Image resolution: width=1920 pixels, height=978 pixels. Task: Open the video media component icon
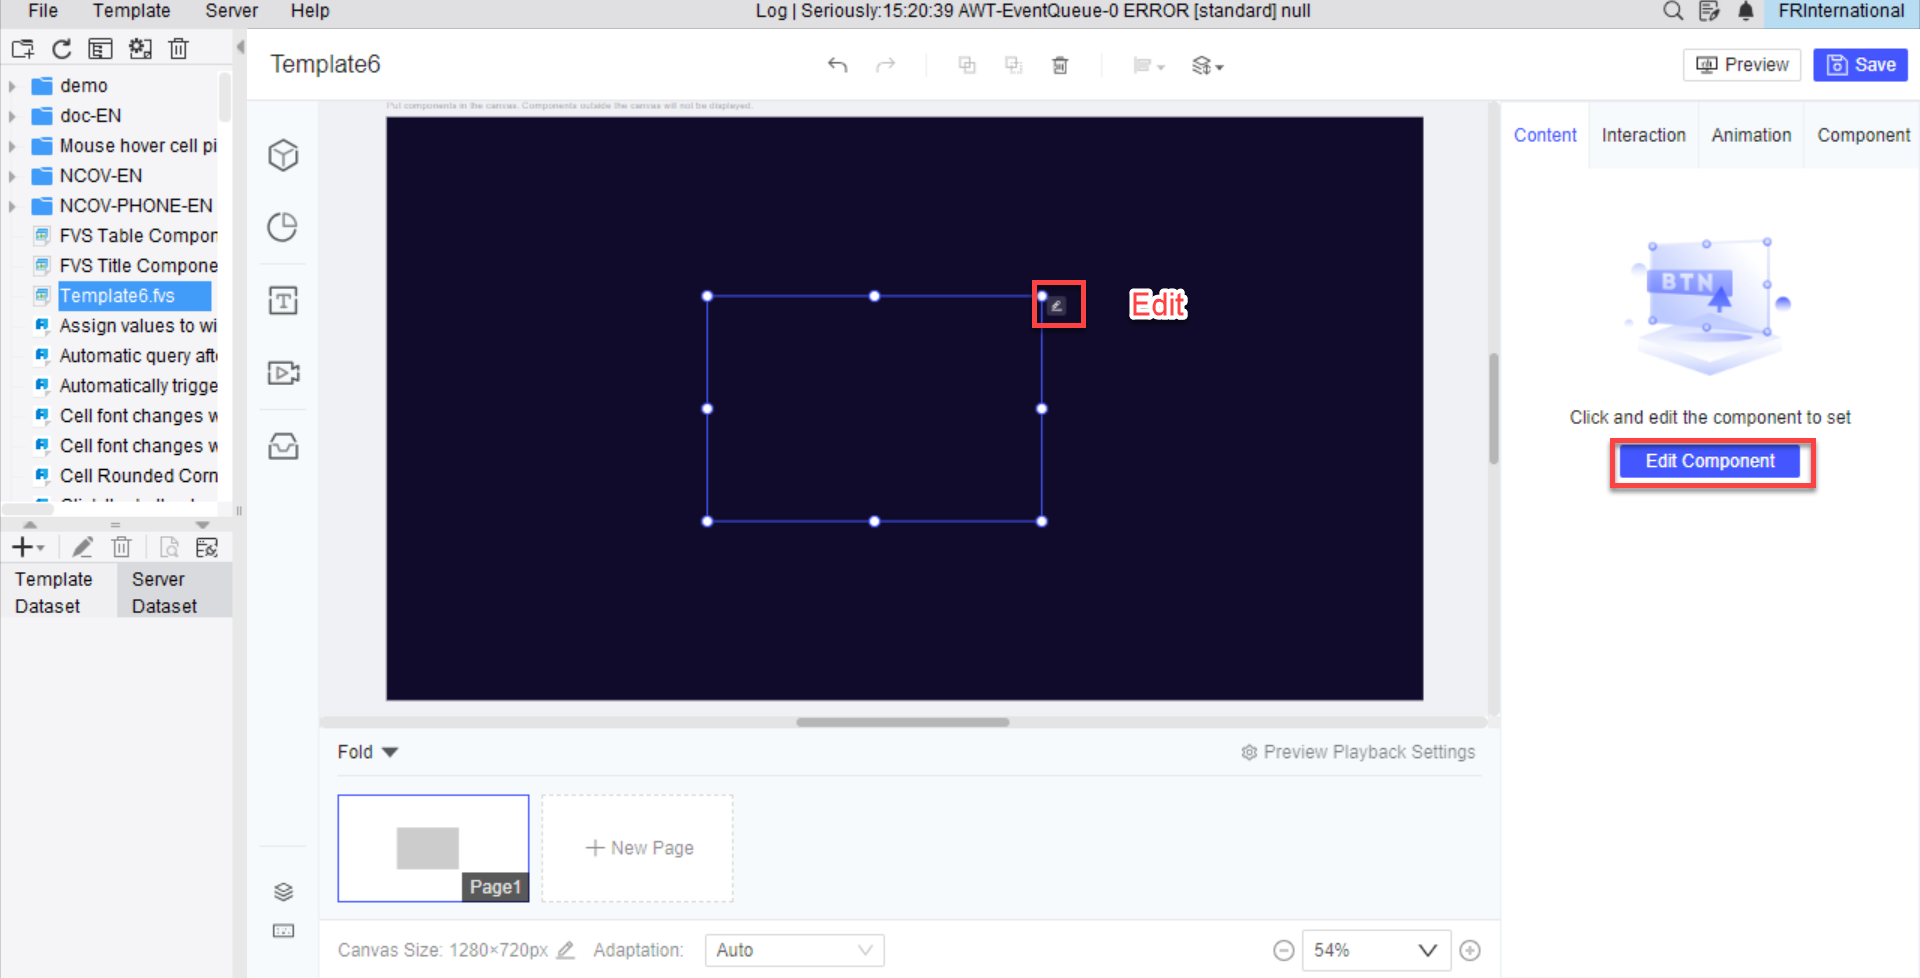(283, 373)
